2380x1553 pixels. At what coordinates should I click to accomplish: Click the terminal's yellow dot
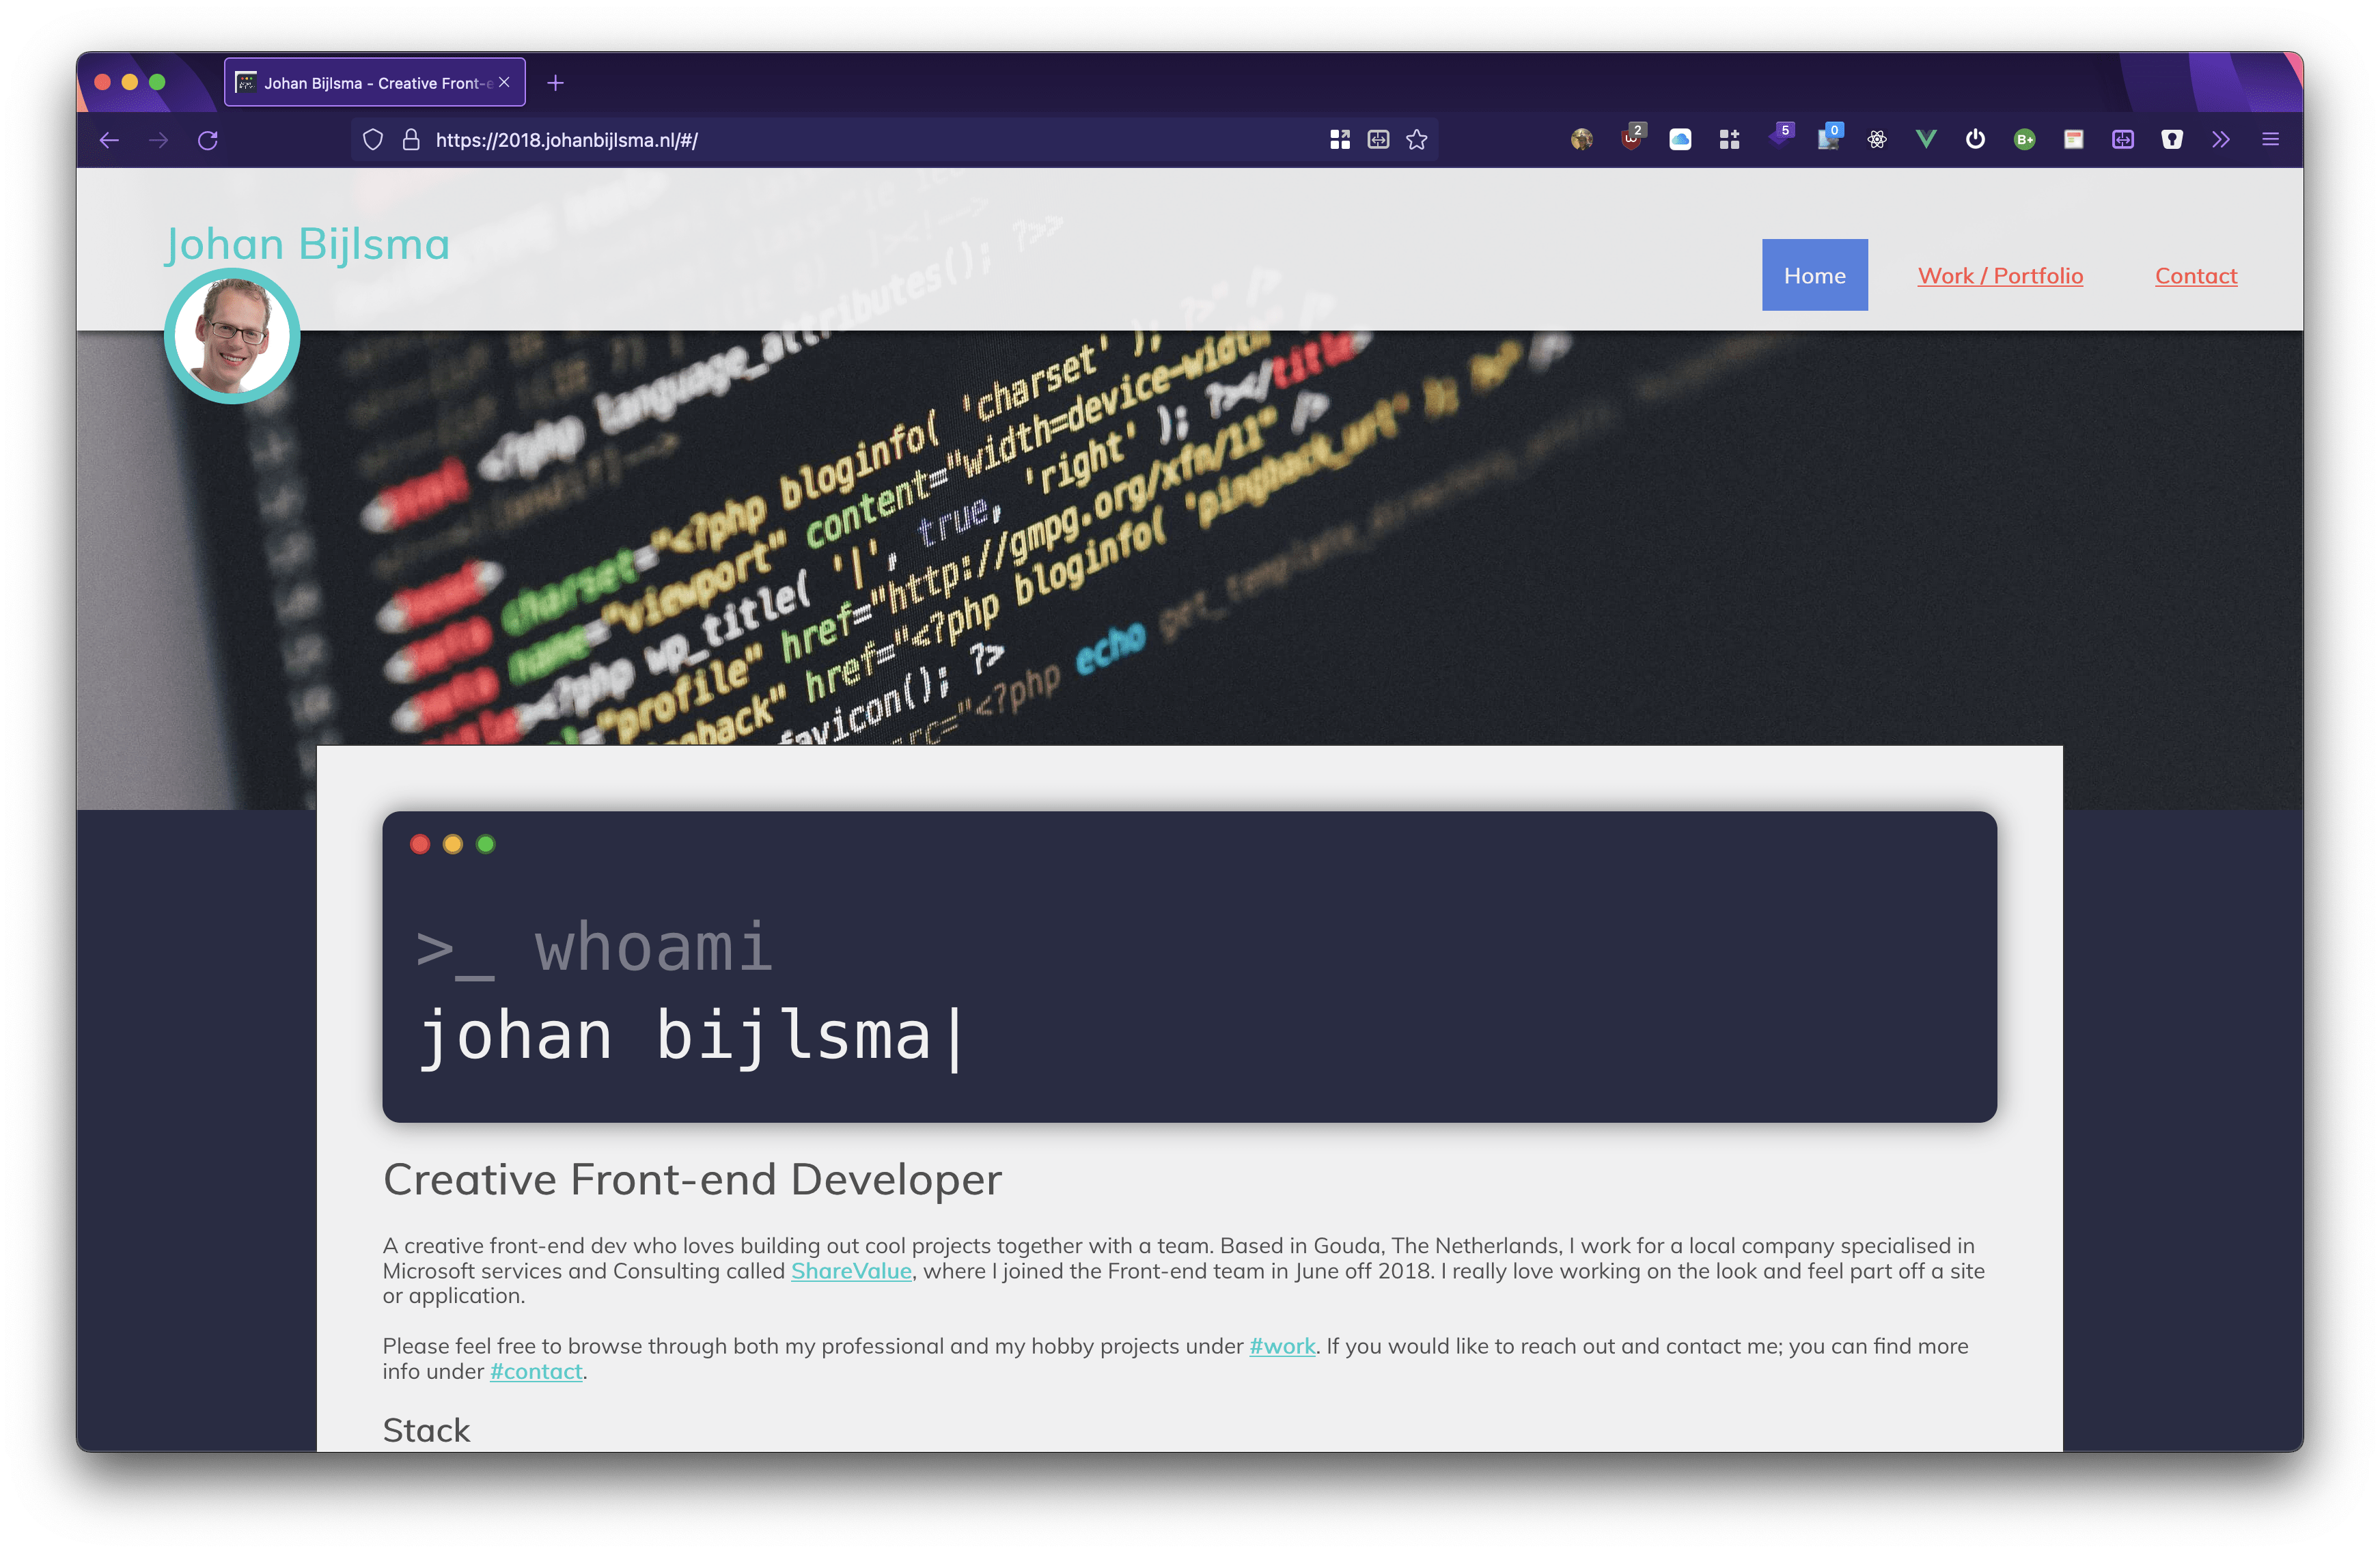coord(453,844)
